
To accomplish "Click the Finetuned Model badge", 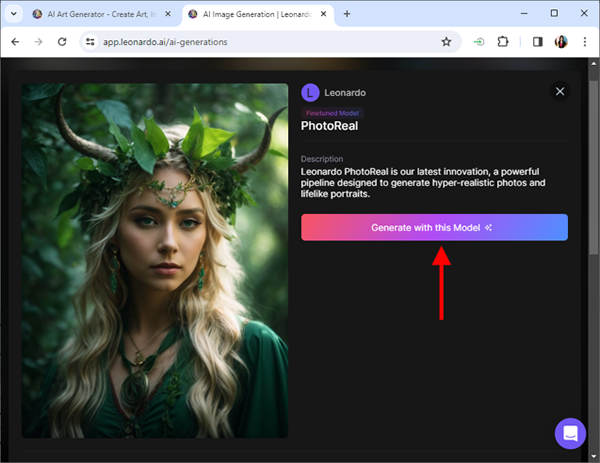I will tap(332, 113).
